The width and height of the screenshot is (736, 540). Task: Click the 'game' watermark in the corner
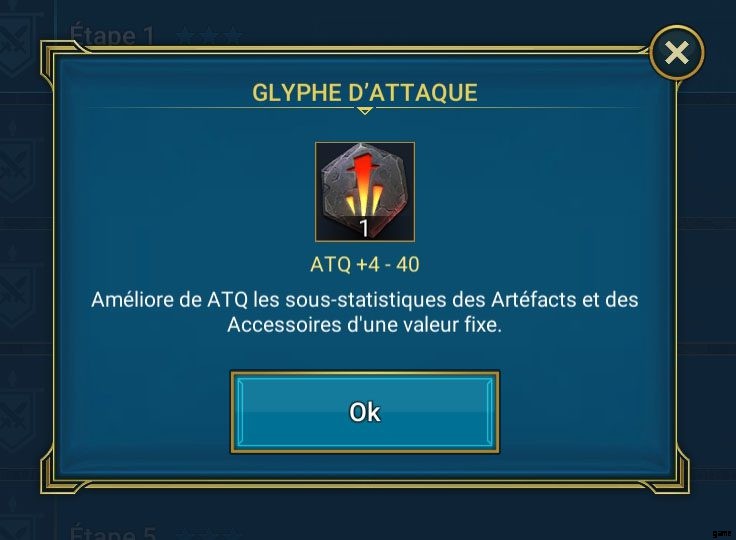pos(721,533)
